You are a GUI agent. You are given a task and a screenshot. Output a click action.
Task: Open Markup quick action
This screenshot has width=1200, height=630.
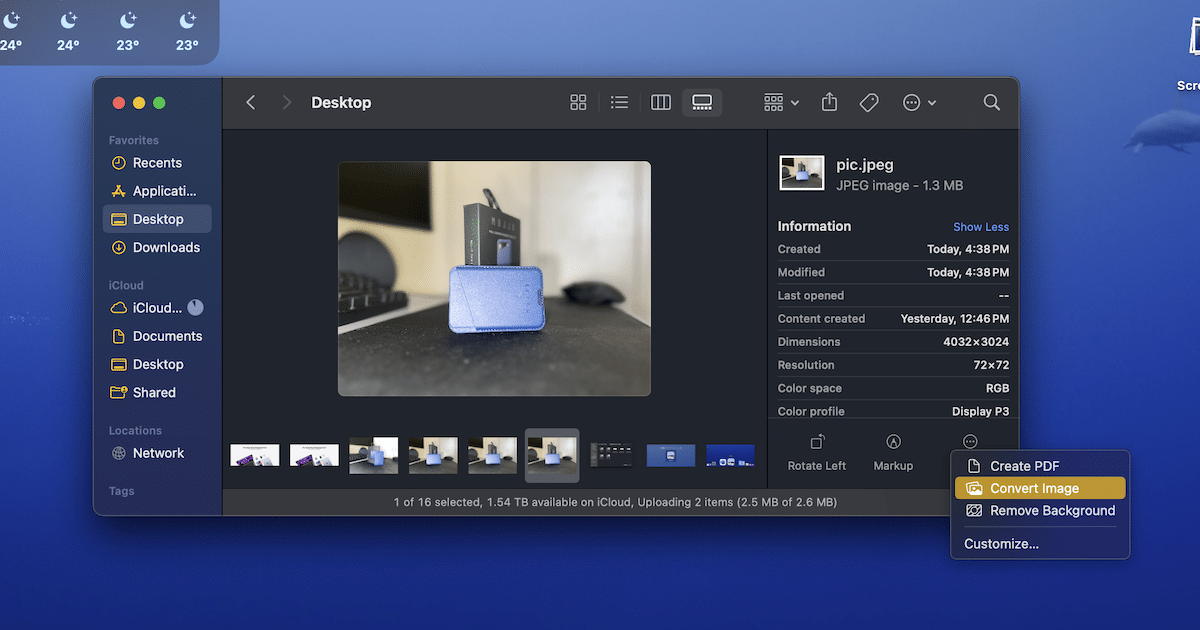coord(893,451)
